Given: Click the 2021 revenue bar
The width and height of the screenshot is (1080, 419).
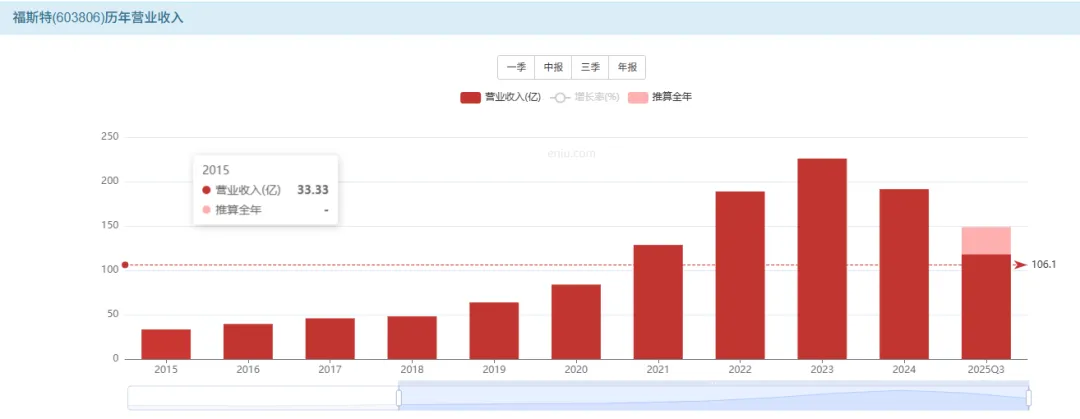Looking at the screenshot, I should click(658, 302).
